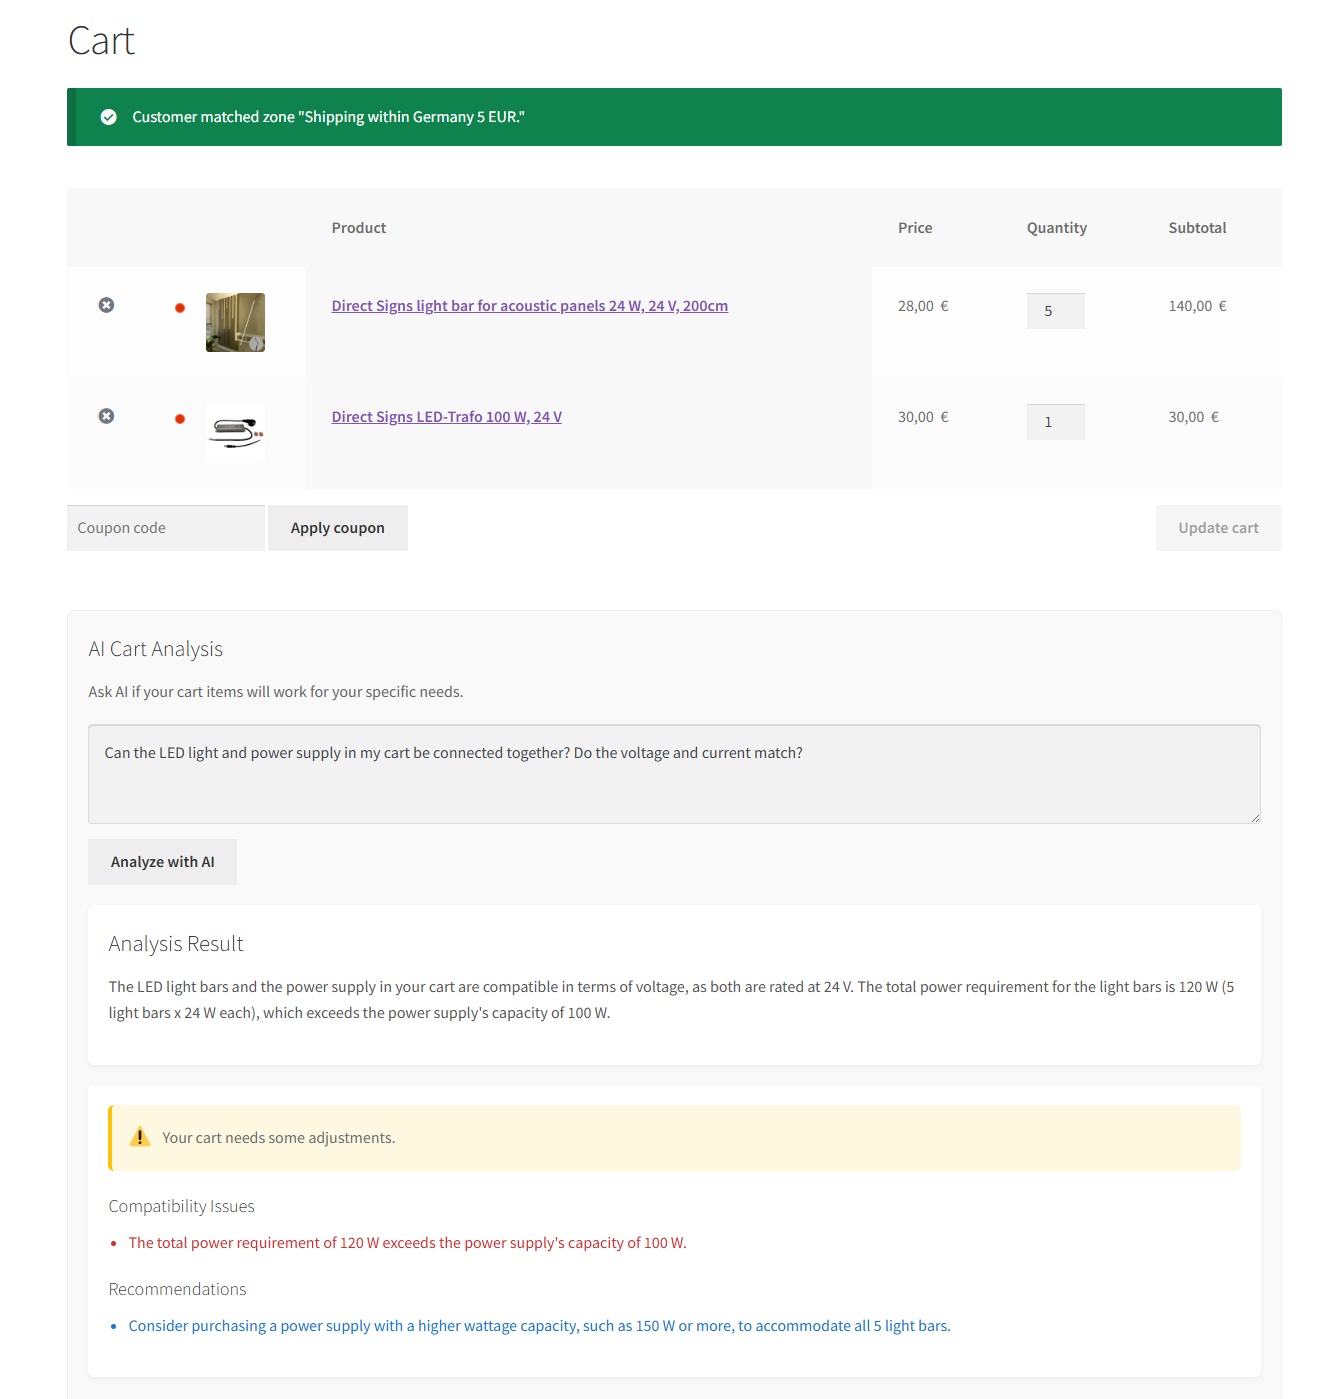
Task: Remove the light bar item from cart
Action: tap(106, 305)
